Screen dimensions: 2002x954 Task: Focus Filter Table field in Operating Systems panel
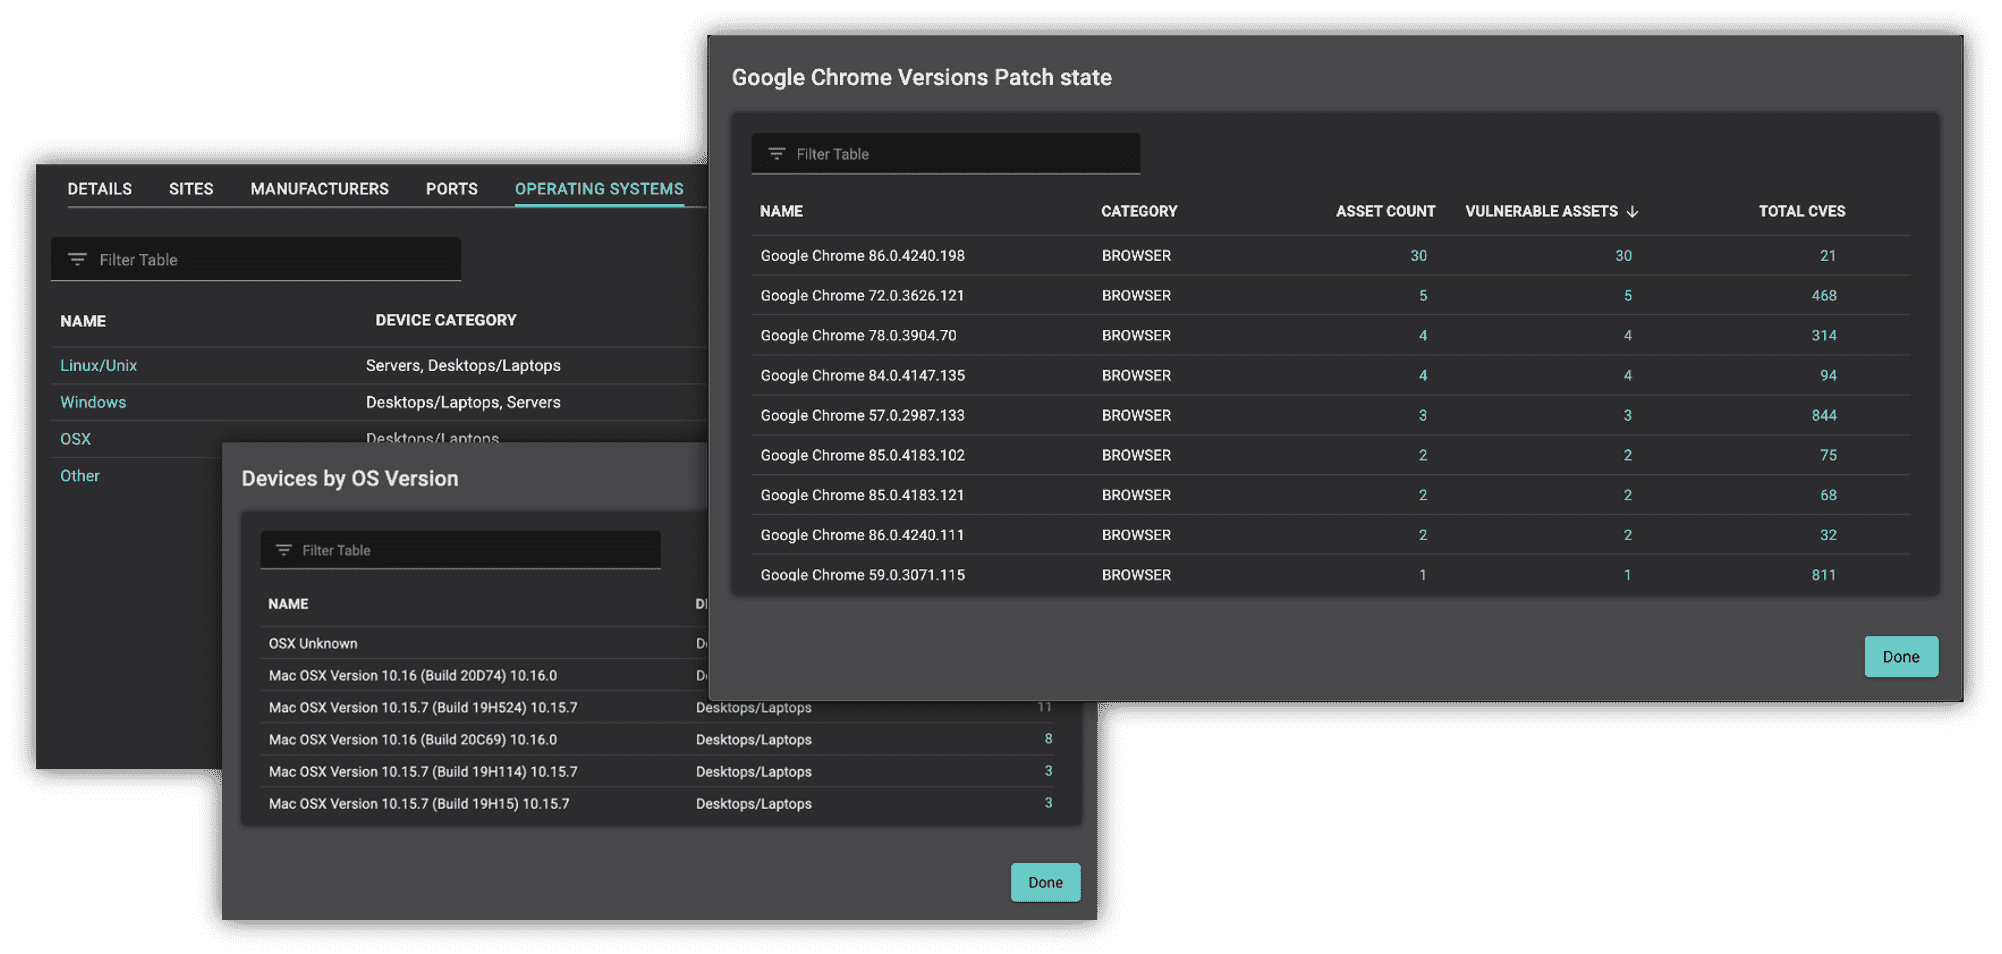[x=256, y=260]
